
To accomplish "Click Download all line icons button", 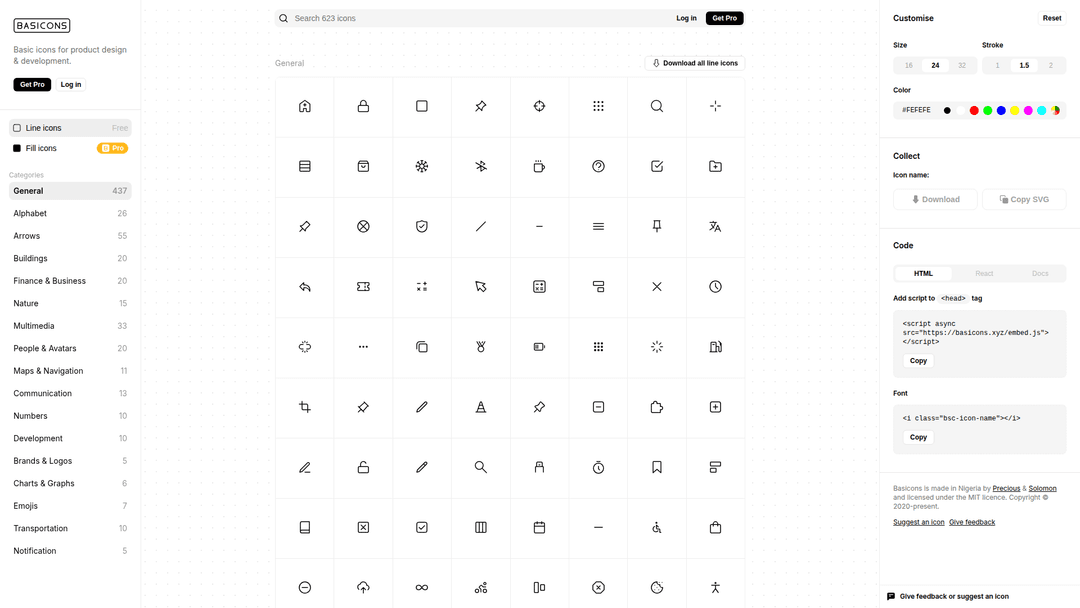I will (695, 63).
